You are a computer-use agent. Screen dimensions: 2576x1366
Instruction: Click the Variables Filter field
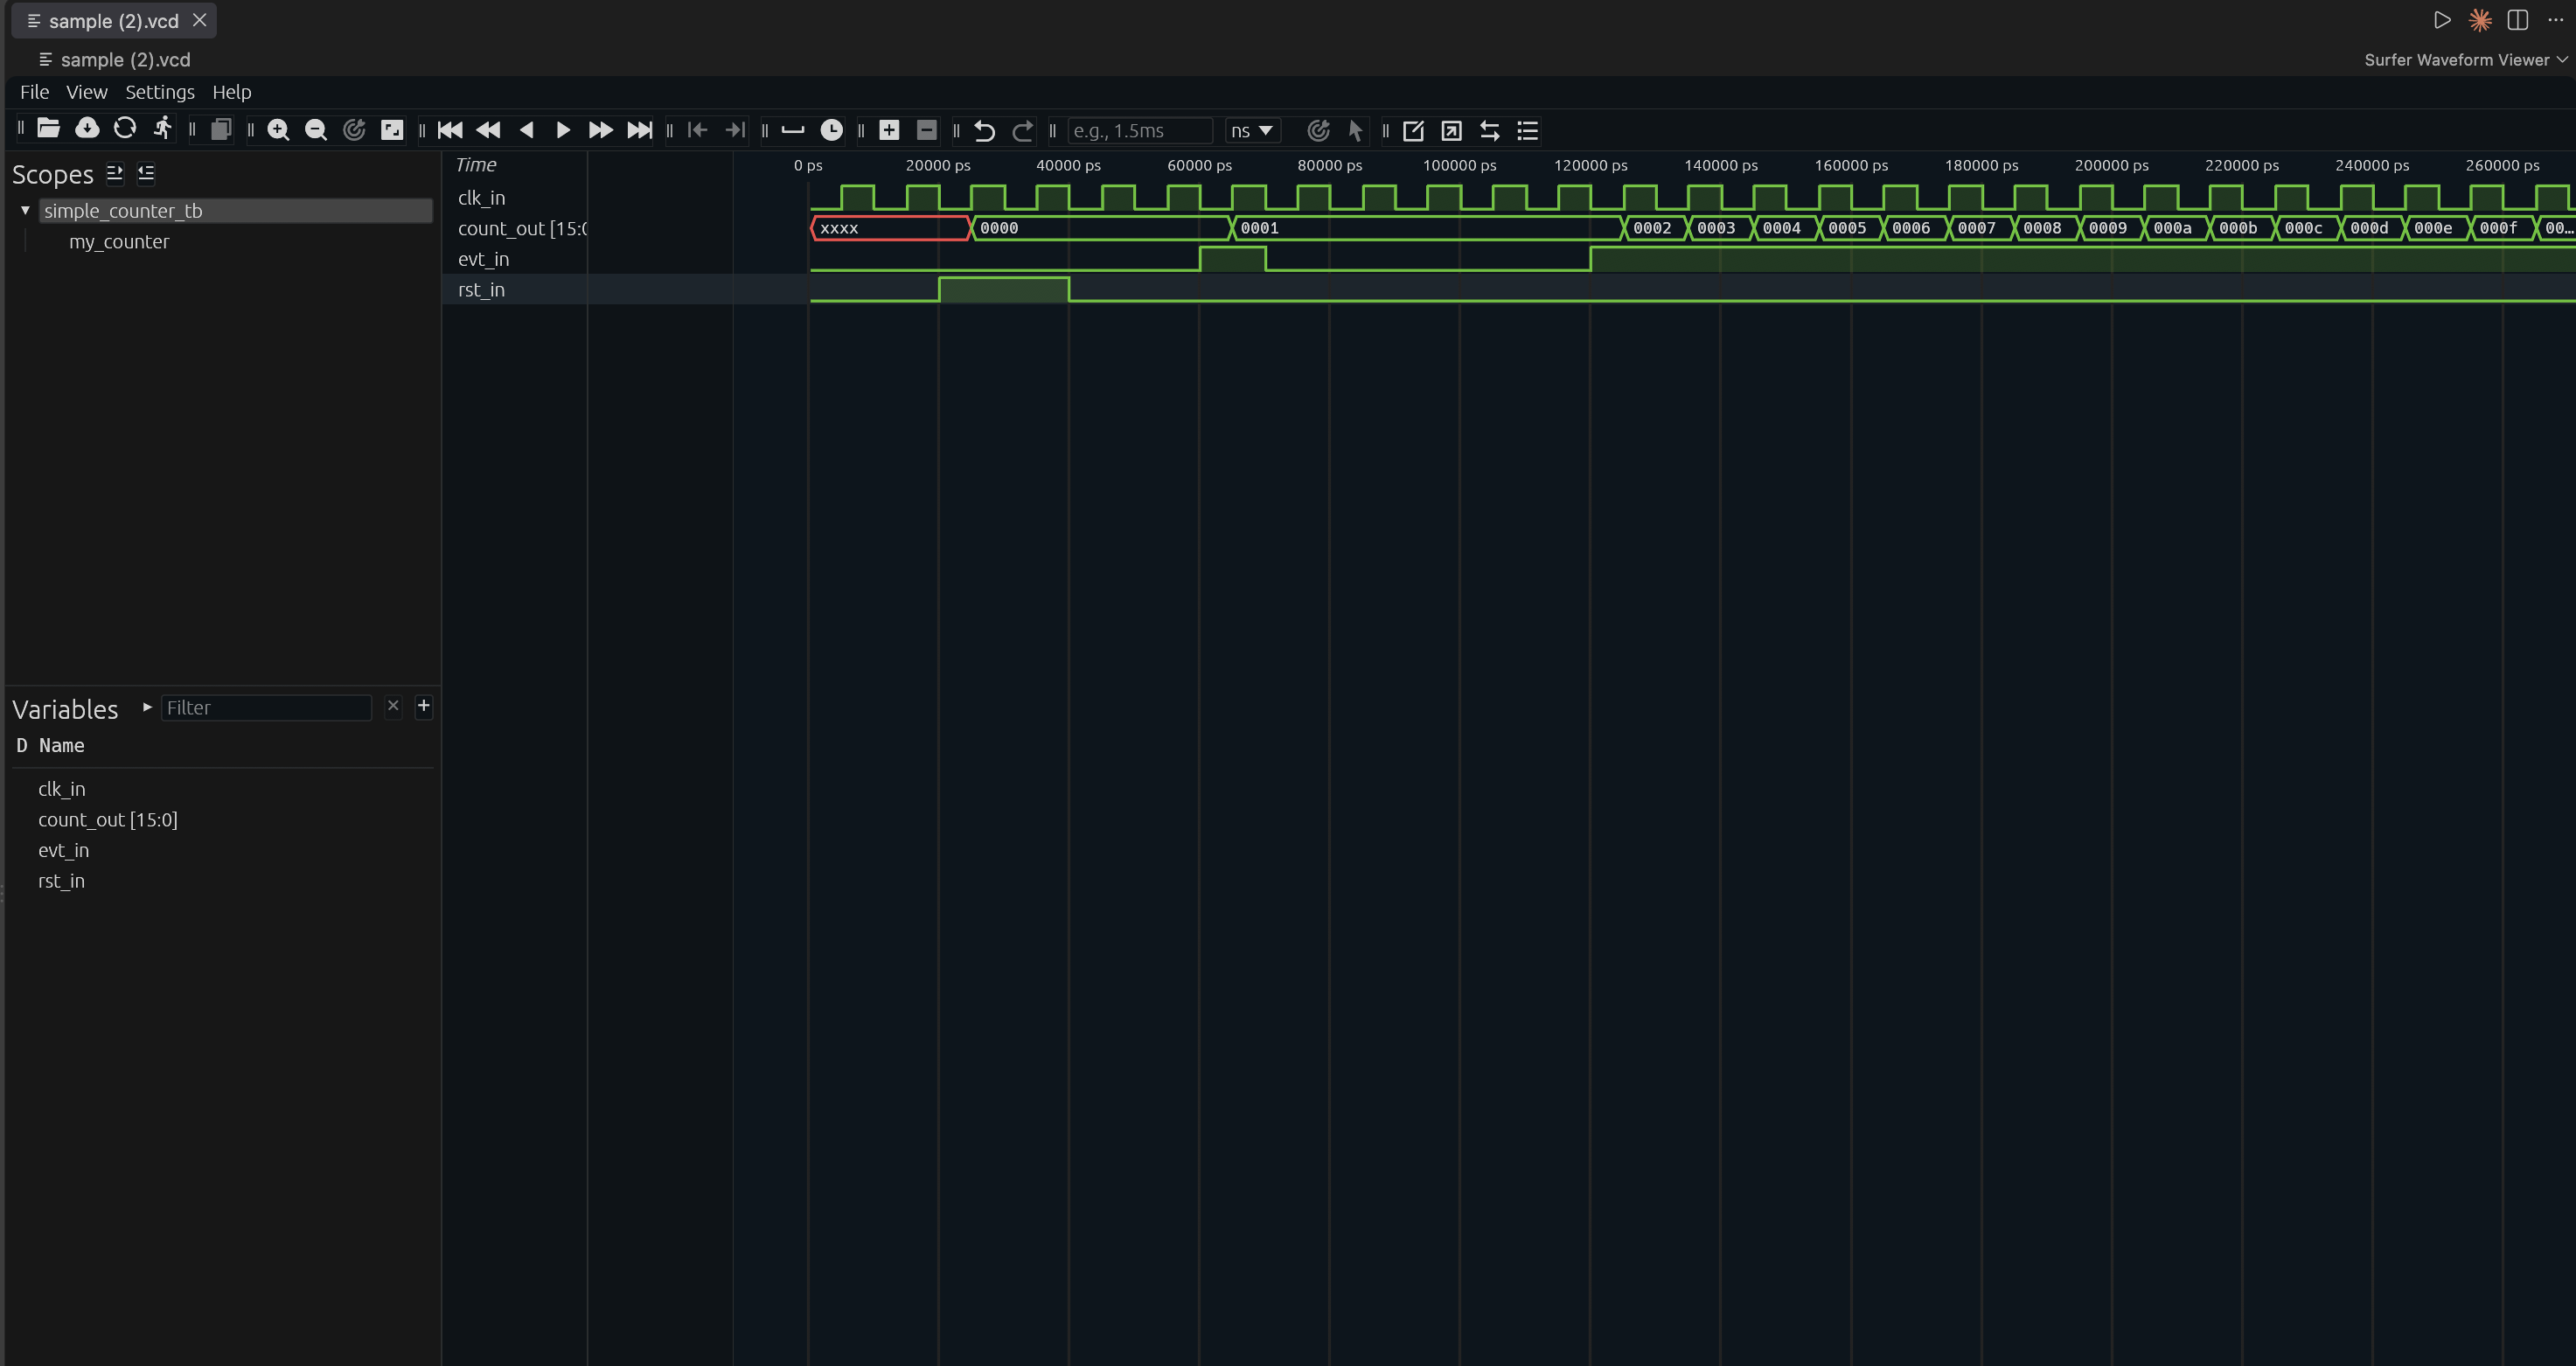pos(266,707)
